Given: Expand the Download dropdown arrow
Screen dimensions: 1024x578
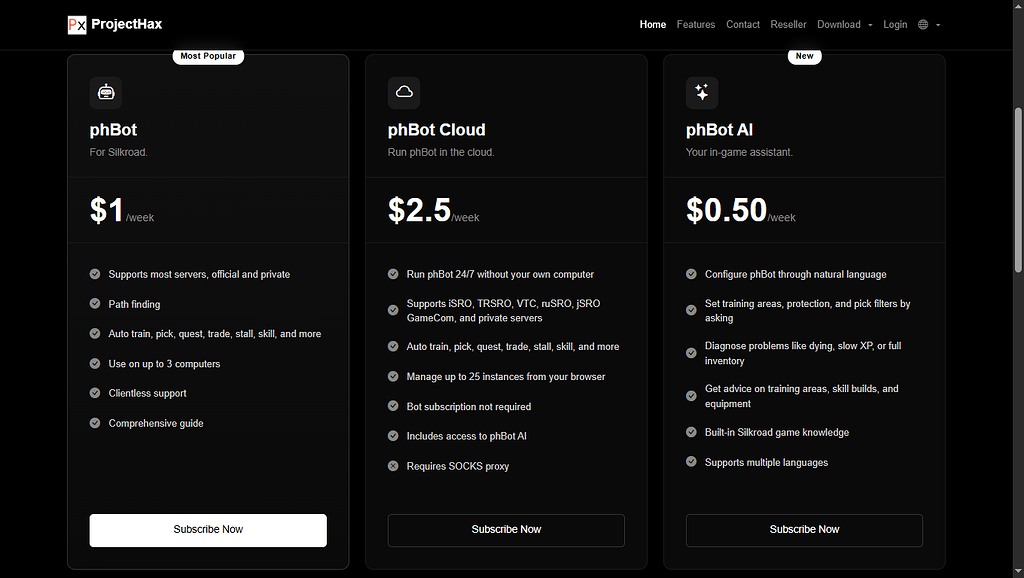Looking at the screenshot, I should [x=870, y=25].
